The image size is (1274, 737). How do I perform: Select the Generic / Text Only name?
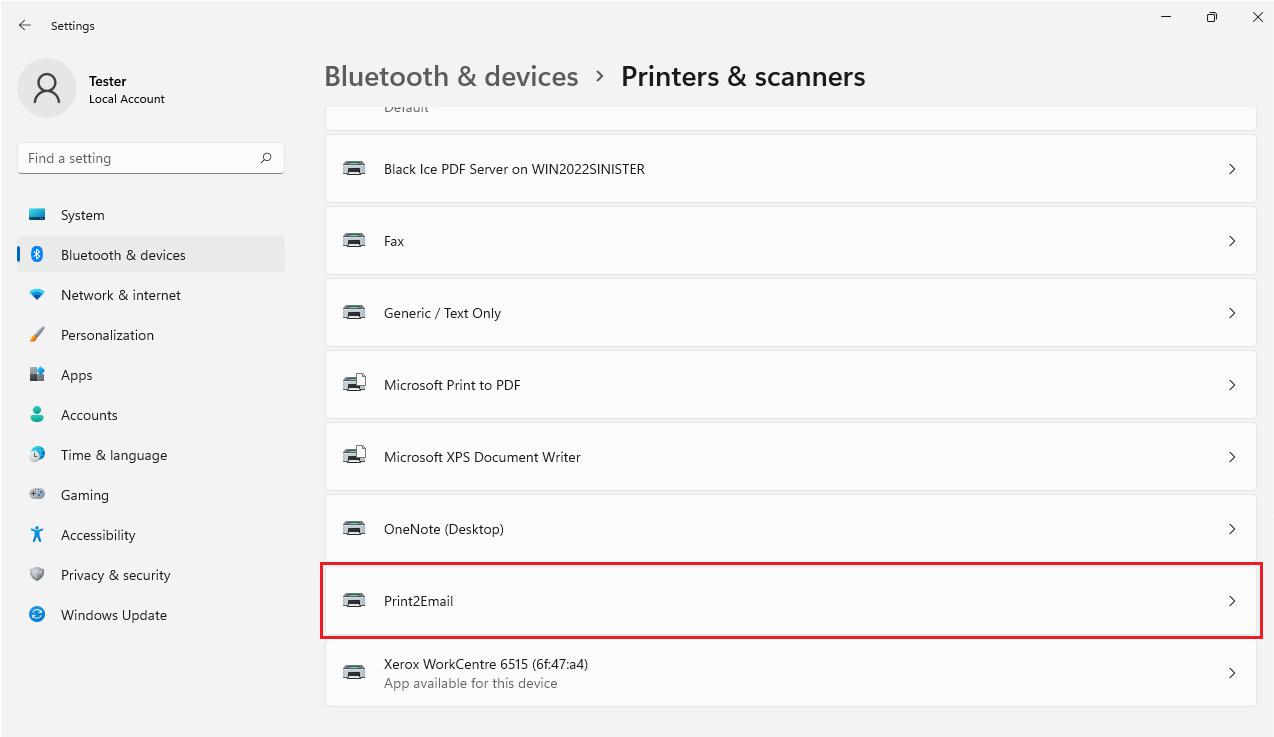442,313
